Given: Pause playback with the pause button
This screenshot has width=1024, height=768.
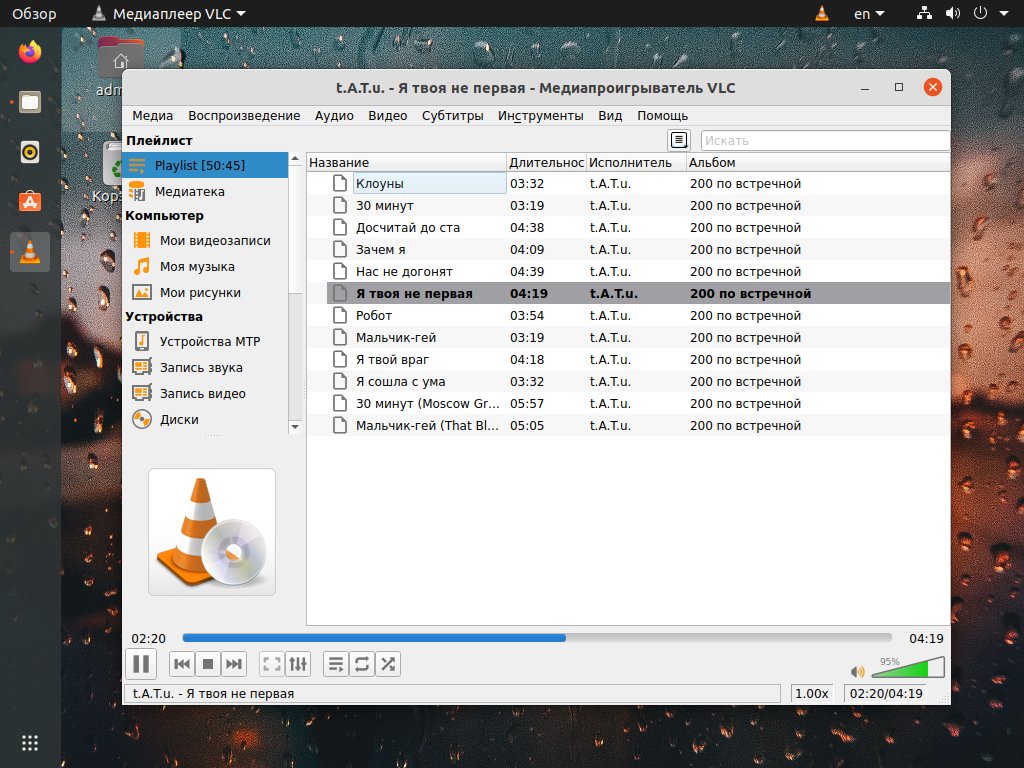Looking at the screenshot, I should pos(140,664).
